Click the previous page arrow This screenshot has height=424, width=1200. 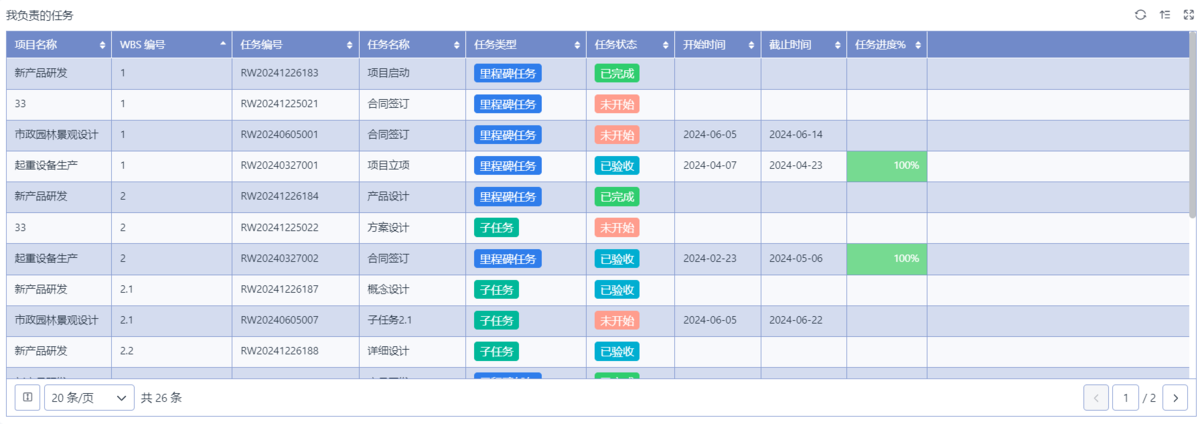tap(1096, 398)
